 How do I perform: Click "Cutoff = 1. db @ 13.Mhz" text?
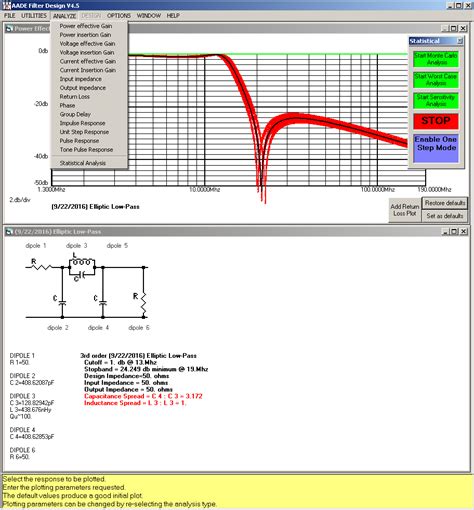(120, 362)
